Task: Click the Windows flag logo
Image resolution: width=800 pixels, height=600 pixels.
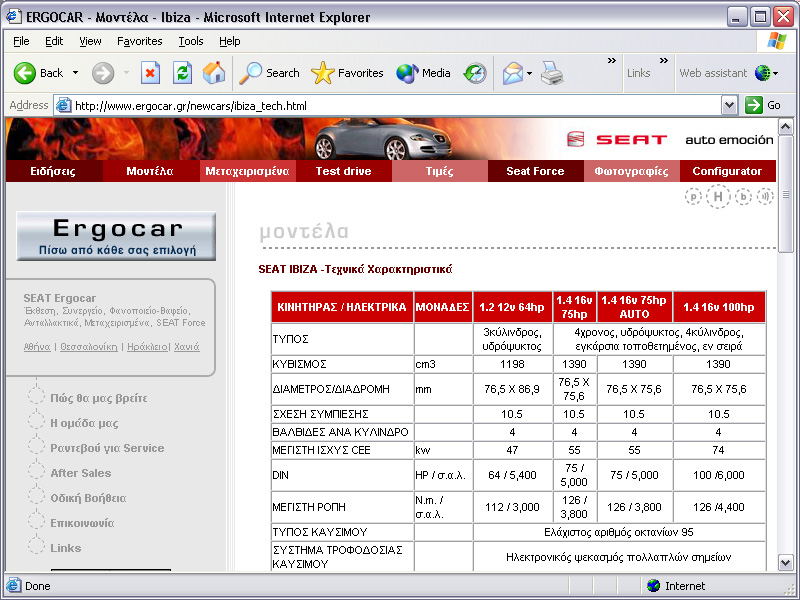Action: 777,41
